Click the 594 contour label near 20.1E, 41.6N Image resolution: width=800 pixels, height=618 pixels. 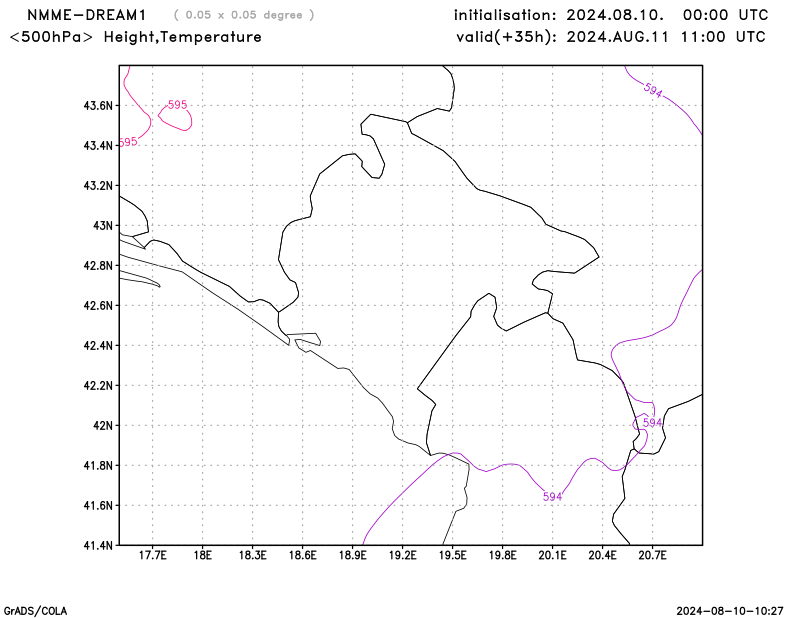point(553,497)
